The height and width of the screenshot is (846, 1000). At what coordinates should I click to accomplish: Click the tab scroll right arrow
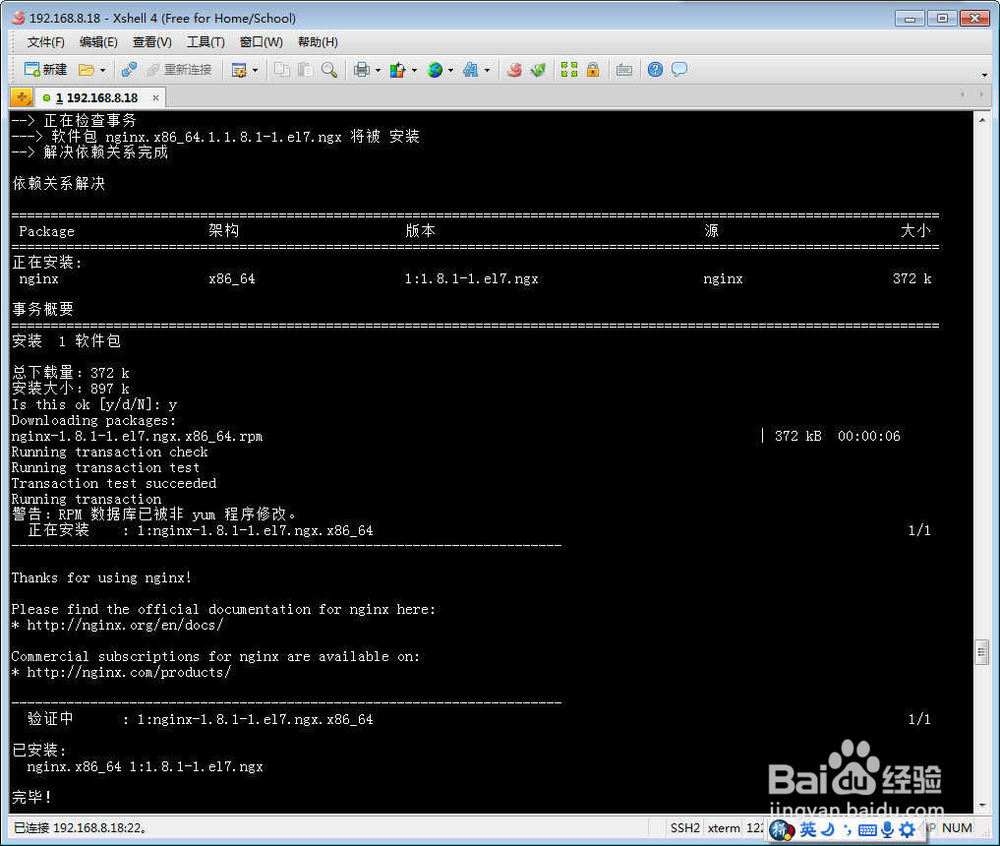(981, 94)
